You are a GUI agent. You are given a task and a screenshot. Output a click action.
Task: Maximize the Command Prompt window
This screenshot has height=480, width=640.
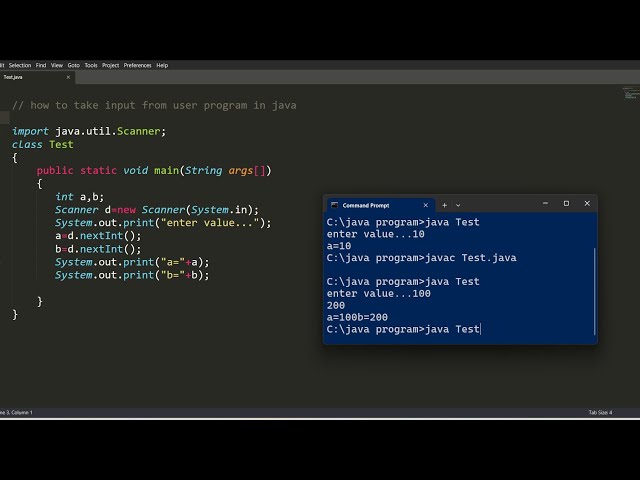566,203
